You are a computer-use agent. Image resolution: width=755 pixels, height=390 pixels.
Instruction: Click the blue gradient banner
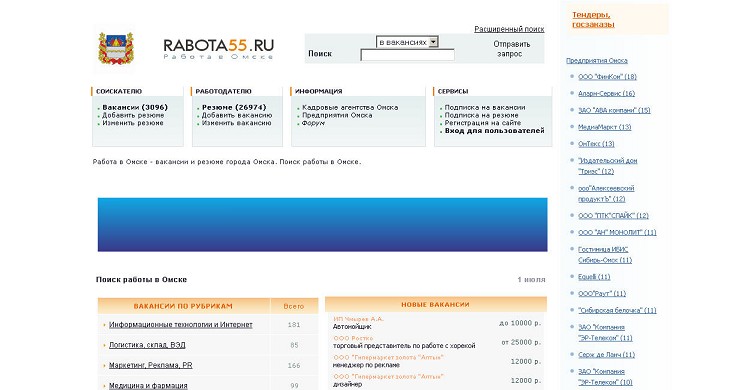point(323,224)
